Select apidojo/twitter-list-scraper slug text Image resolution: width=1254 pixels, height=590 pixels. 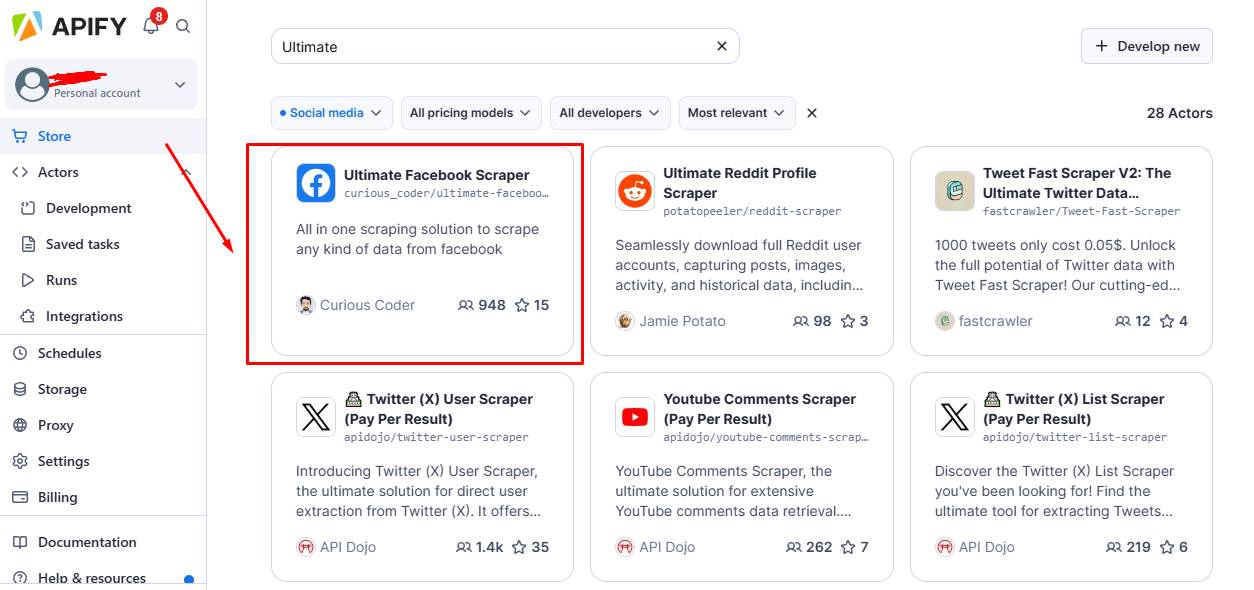(x=1075, y=437)
